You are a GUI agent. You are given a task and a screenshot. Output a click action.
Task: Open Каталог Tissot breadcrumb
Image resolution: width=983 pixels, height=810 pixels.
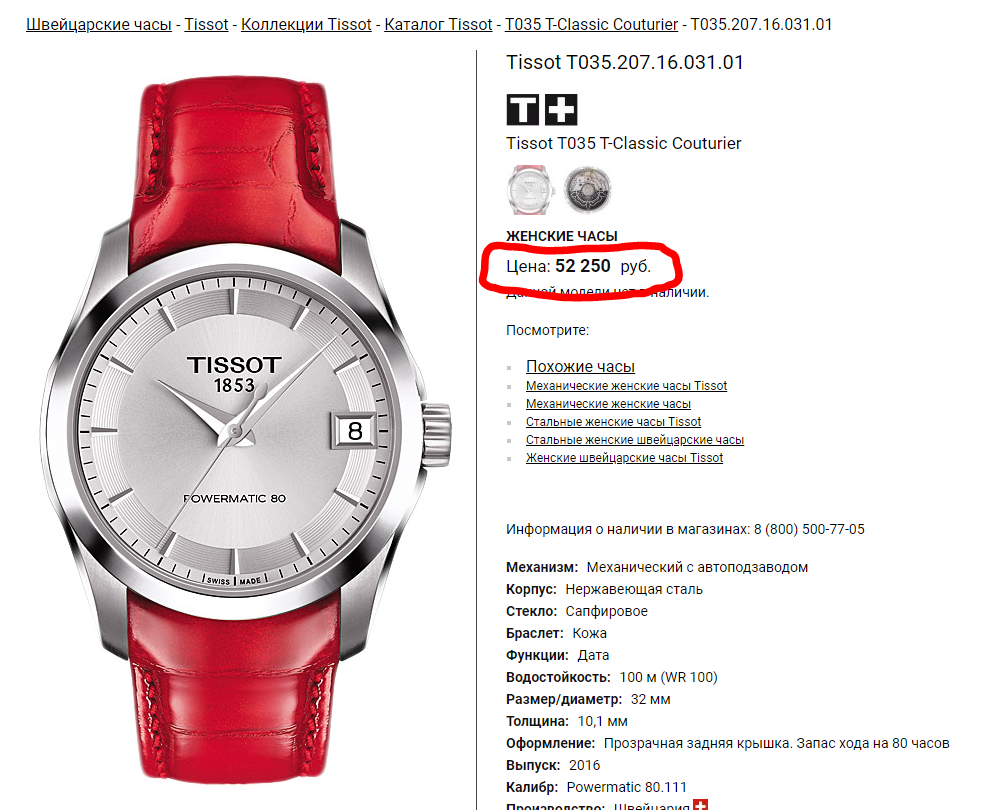point(438,24)
